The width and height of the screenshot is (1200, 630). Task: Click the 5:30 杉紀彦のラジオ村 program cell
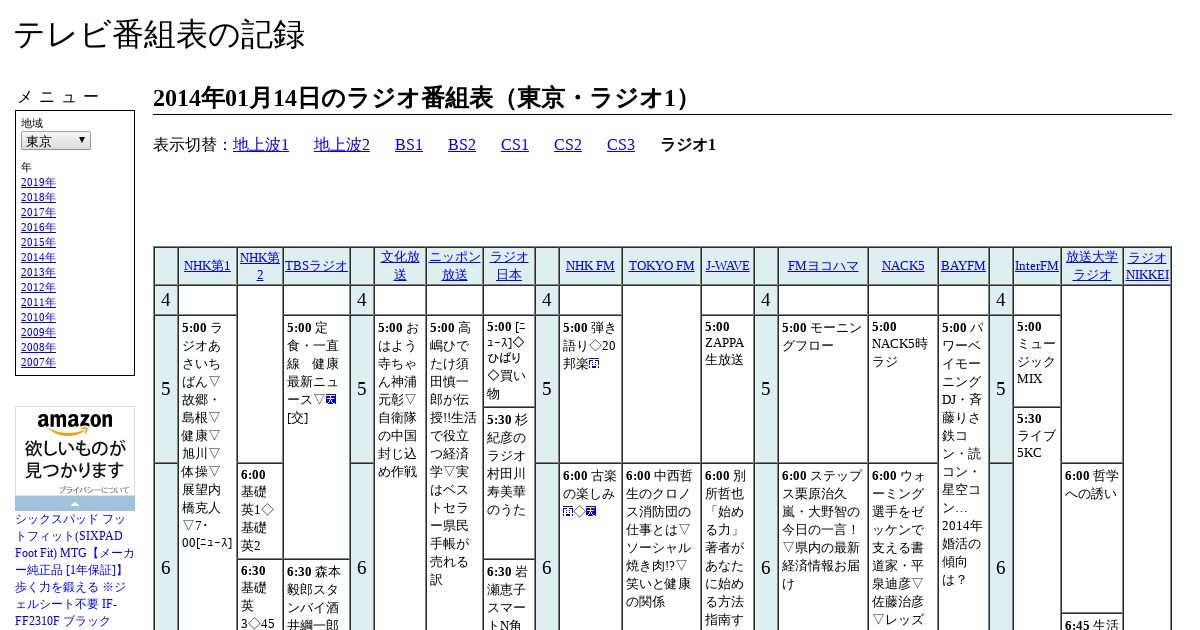click(x=509, y=482)
